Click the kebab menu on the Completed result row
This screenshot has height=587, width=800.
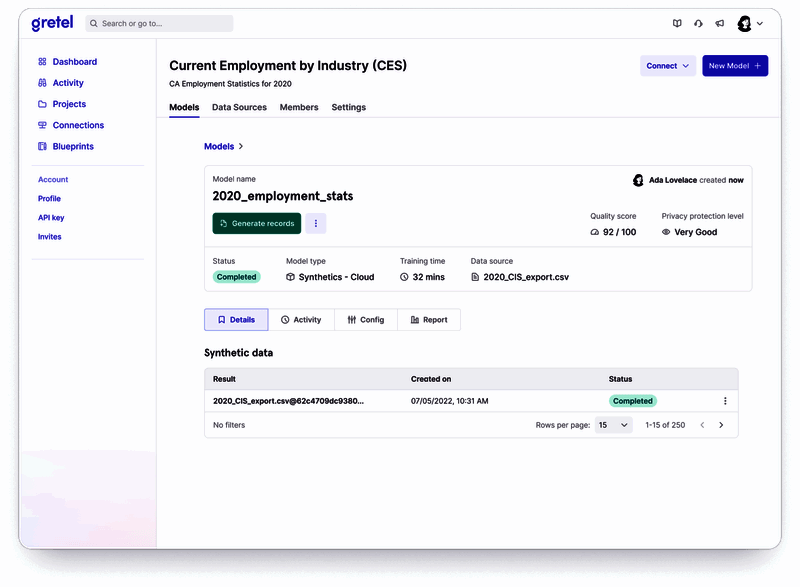coord(725,400)
